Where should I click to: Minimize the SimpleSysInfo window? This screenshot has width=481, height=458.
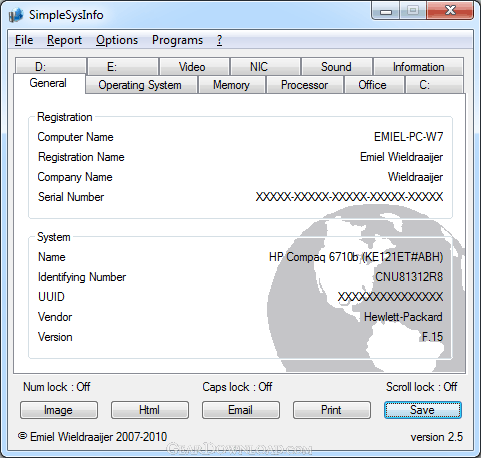click(386, 11)
